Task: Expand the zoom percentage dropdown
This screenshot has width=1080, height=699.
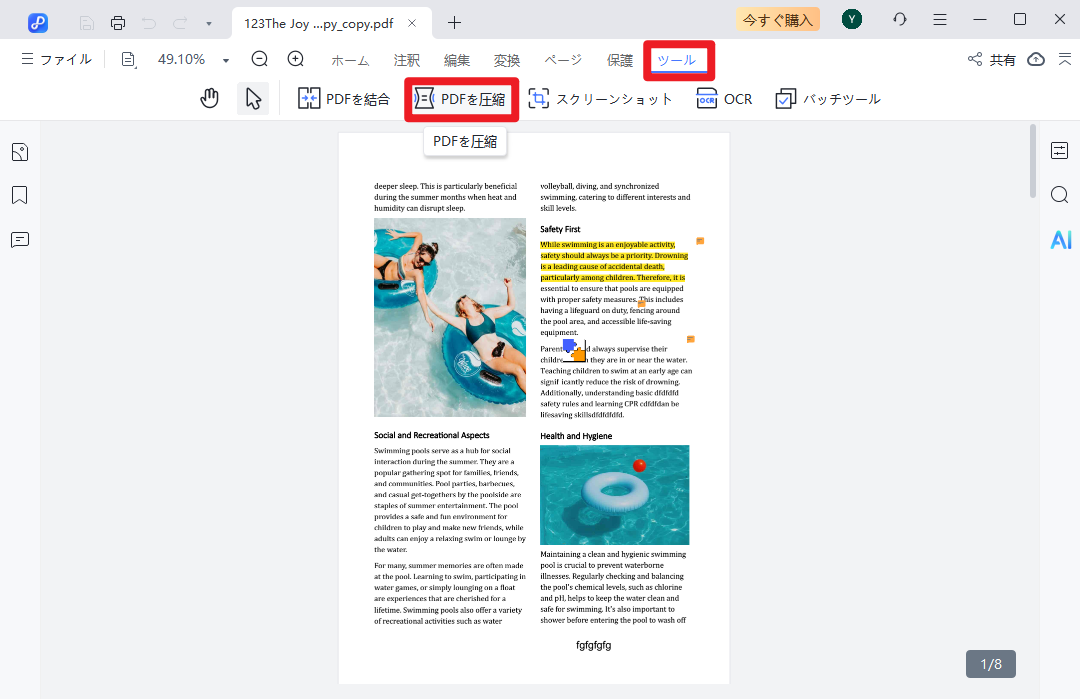Action: click(x=226, y=60)
